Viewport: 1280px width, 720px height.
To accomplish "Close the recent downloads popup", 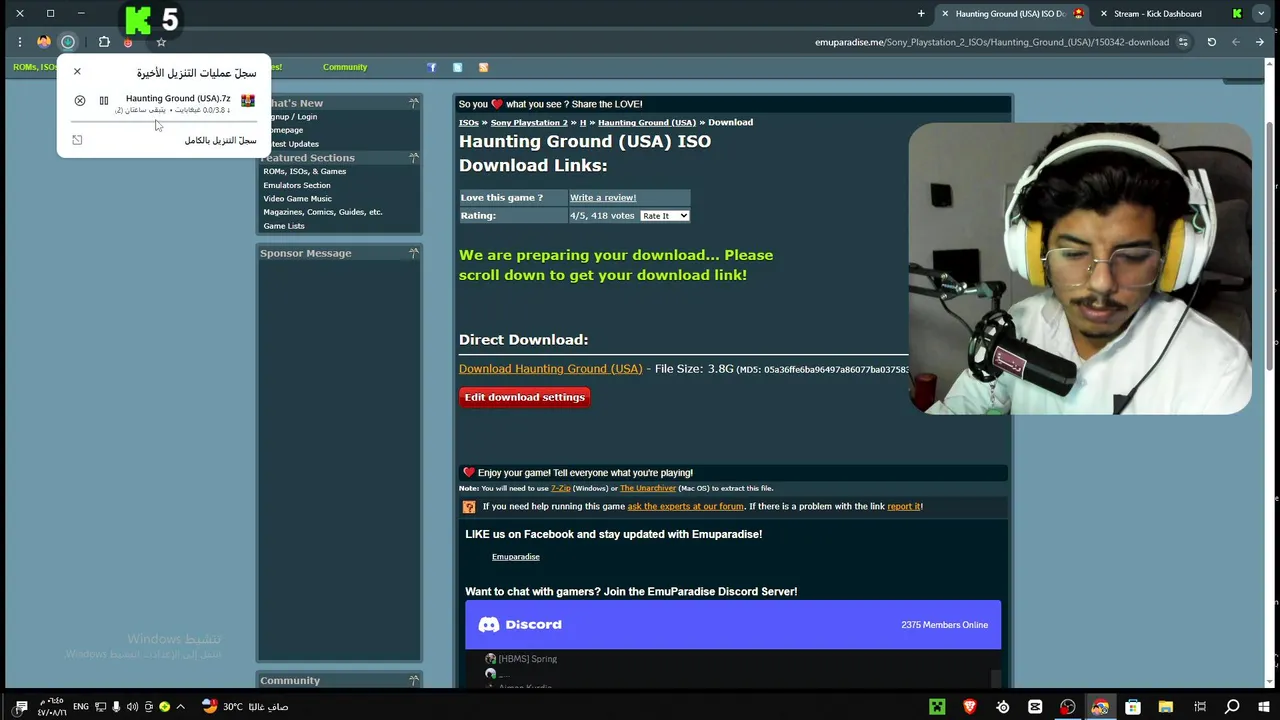I will (77, 72).
